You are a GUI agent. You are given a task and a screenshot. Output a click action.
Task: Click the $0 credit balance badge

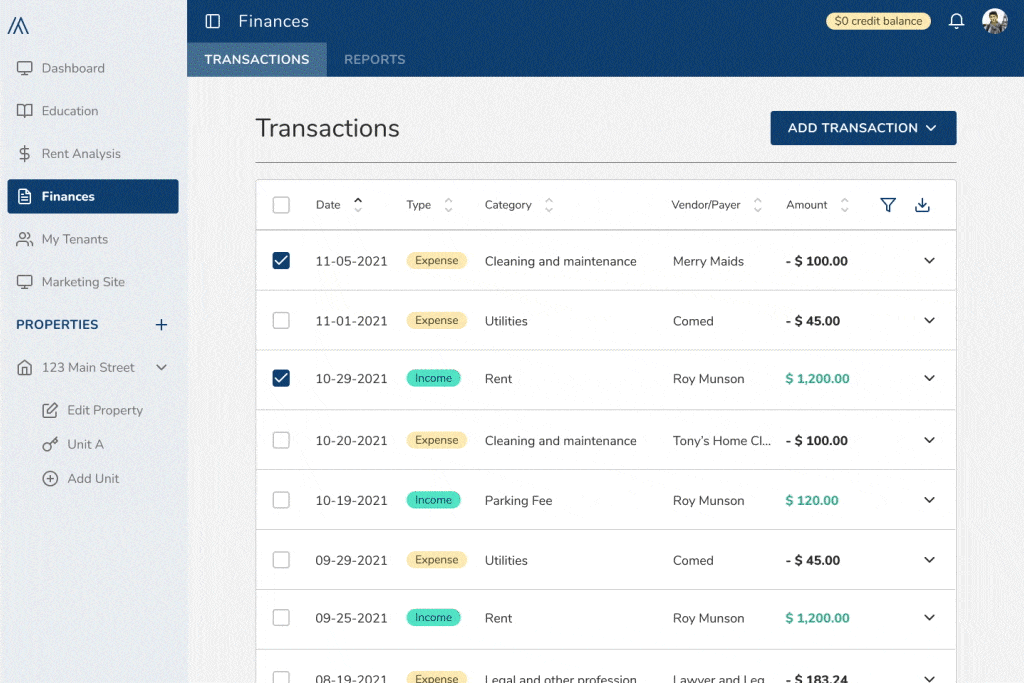(x=878, y=21)
